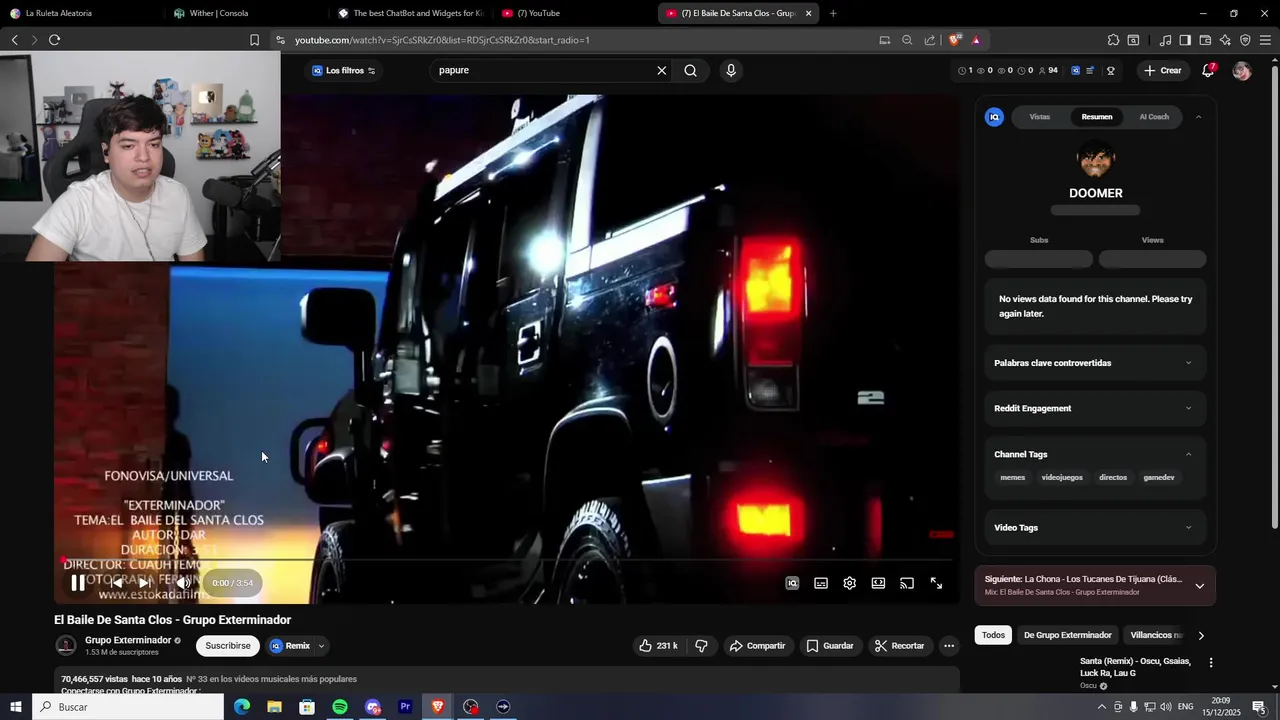
Task: Open Los filtros filter button
Action: click(343, 70)
